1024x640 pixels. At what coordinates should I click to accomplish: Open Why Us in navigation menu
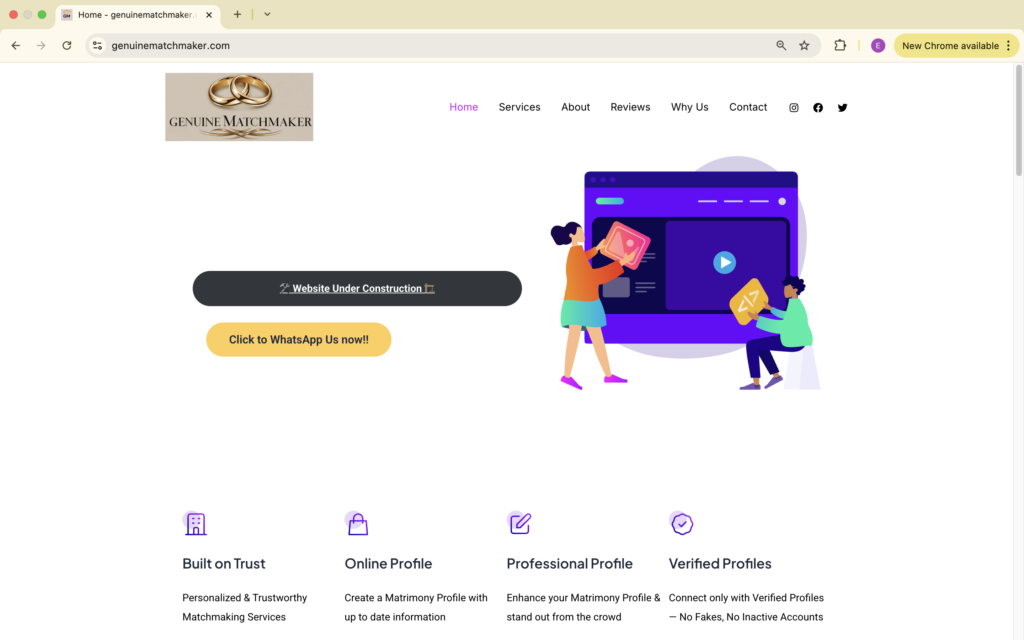[x=690, y=107]
